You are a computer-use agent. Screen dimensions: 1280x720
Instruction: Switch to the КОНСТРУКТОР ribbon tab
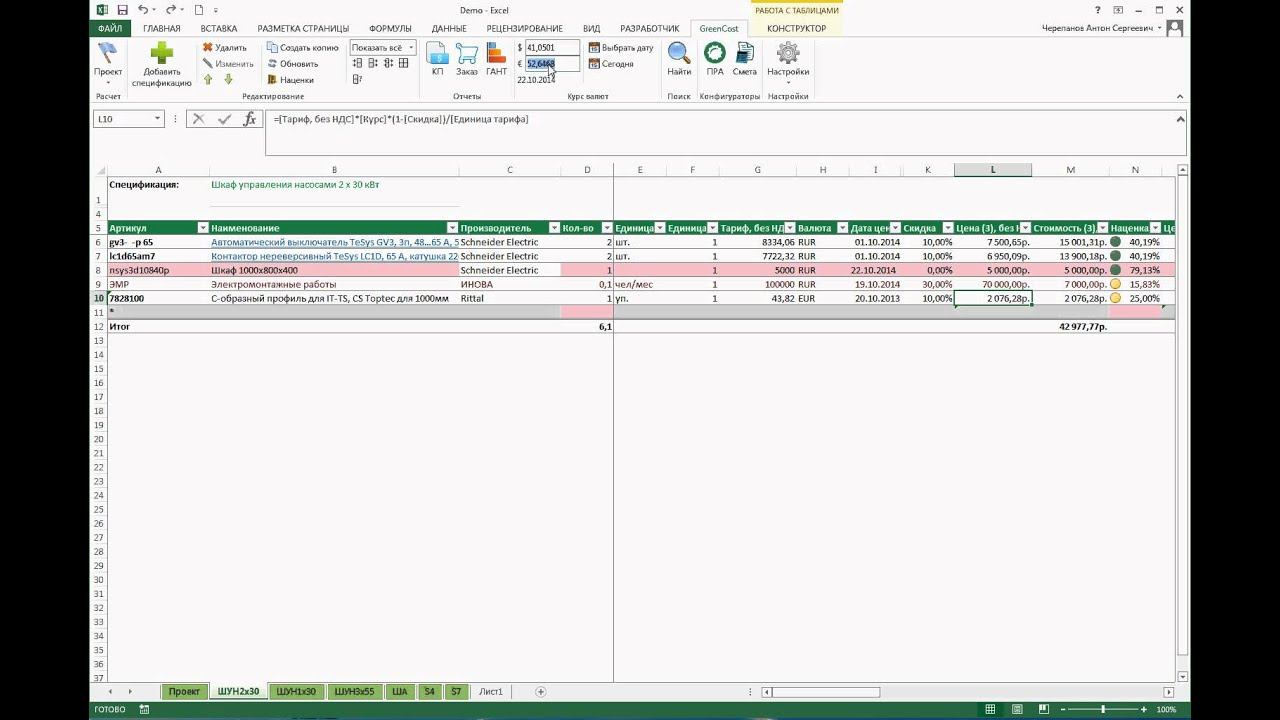tap(796, 29)
